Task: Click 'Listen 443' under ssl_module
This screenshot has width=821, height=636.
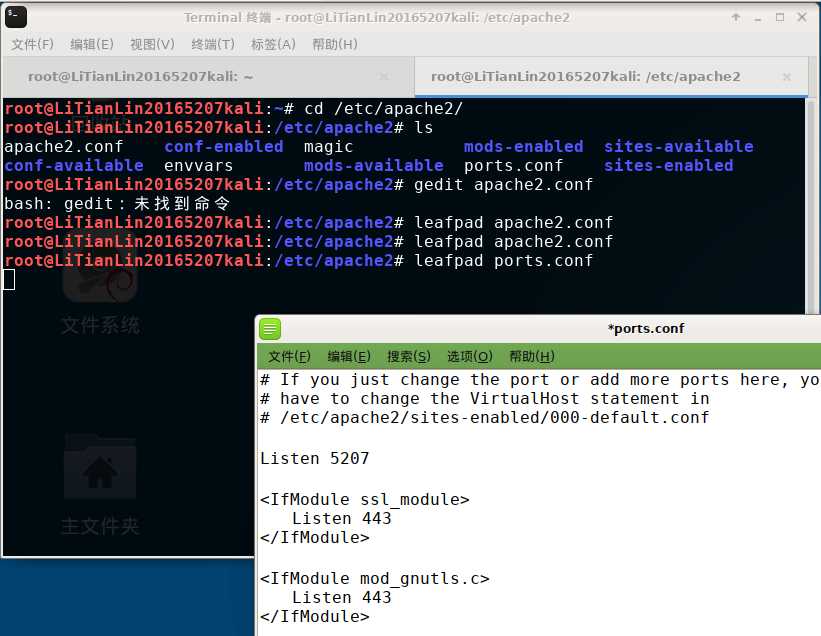Action: pos(341,518)
